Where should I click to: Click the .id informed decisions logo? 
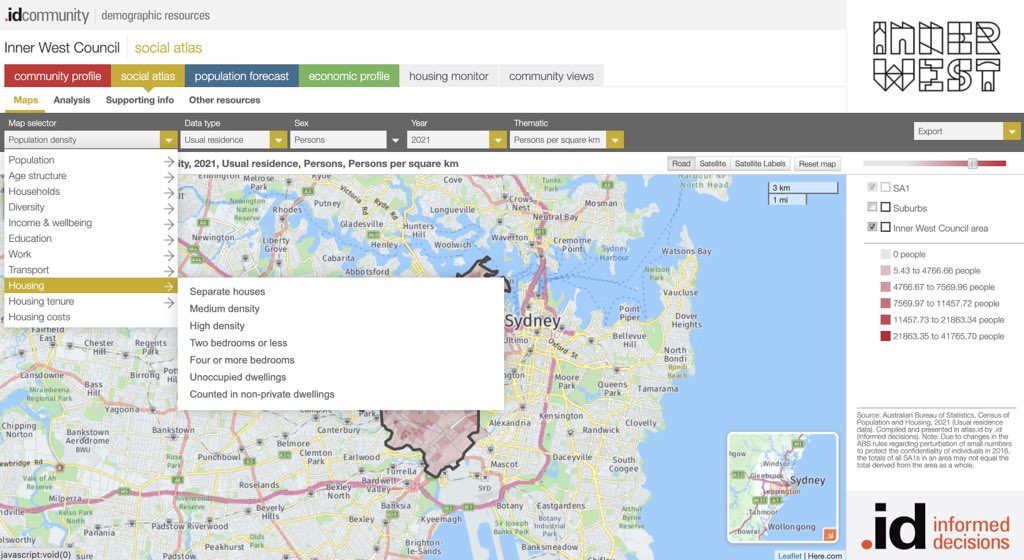[x=935, y=526]
